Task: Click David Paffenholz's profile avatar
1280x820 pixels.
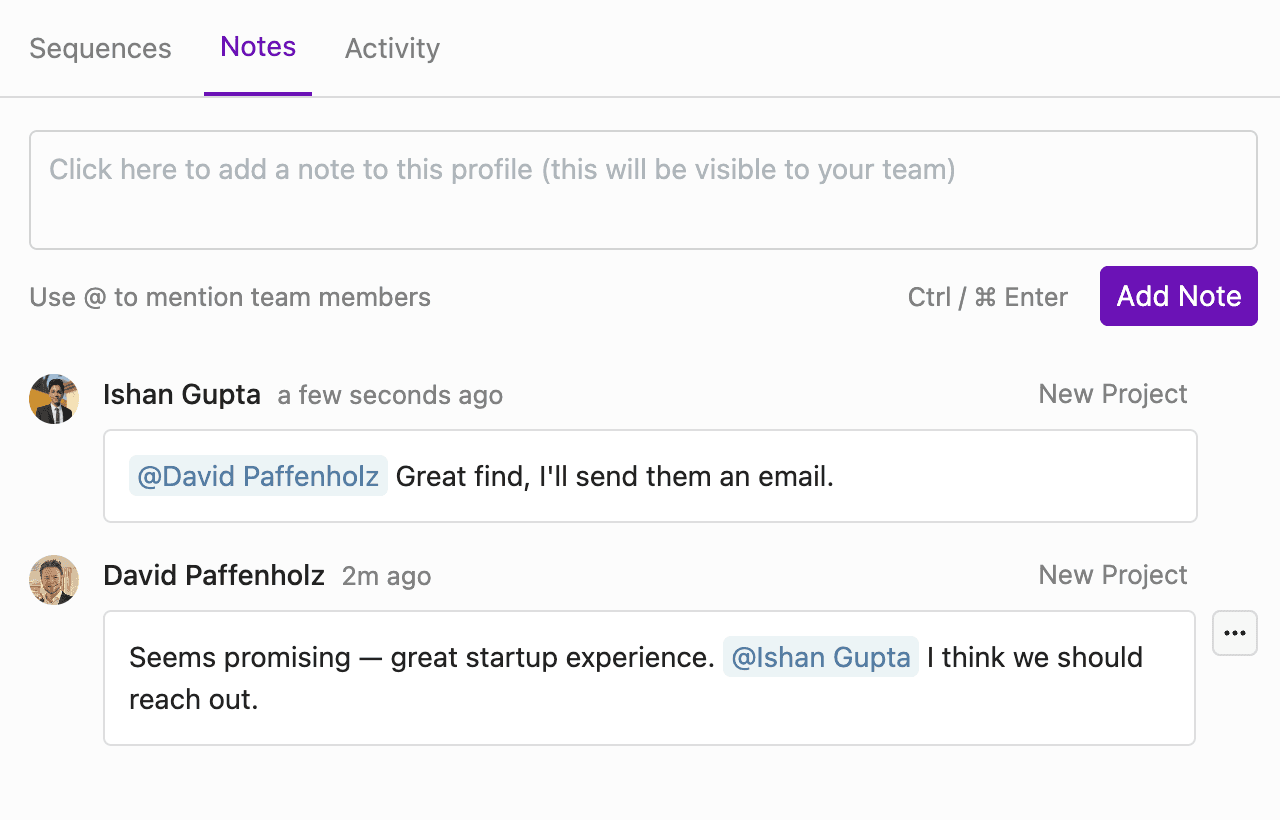Action: coord(54,580)
